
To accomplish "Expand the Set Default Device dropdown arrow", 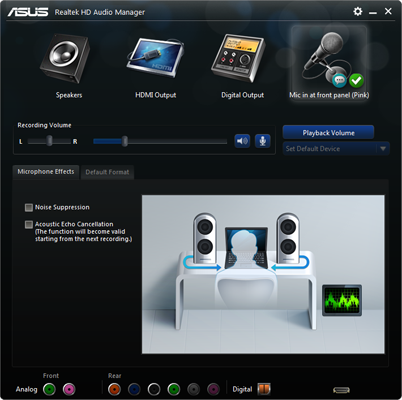I will 383,149.
